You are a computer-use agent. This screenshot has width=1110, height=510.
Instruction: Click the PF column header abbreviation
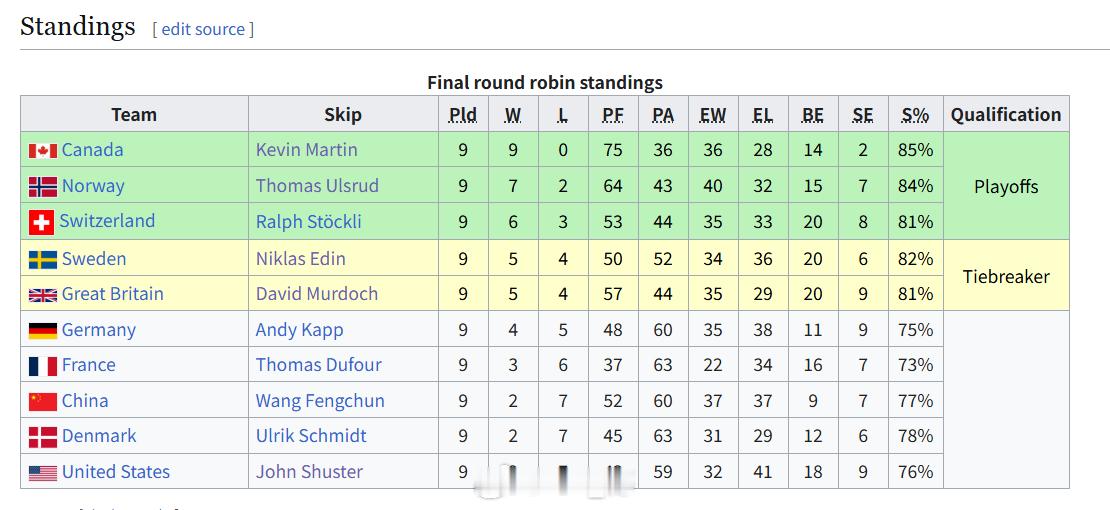point(613,115)
